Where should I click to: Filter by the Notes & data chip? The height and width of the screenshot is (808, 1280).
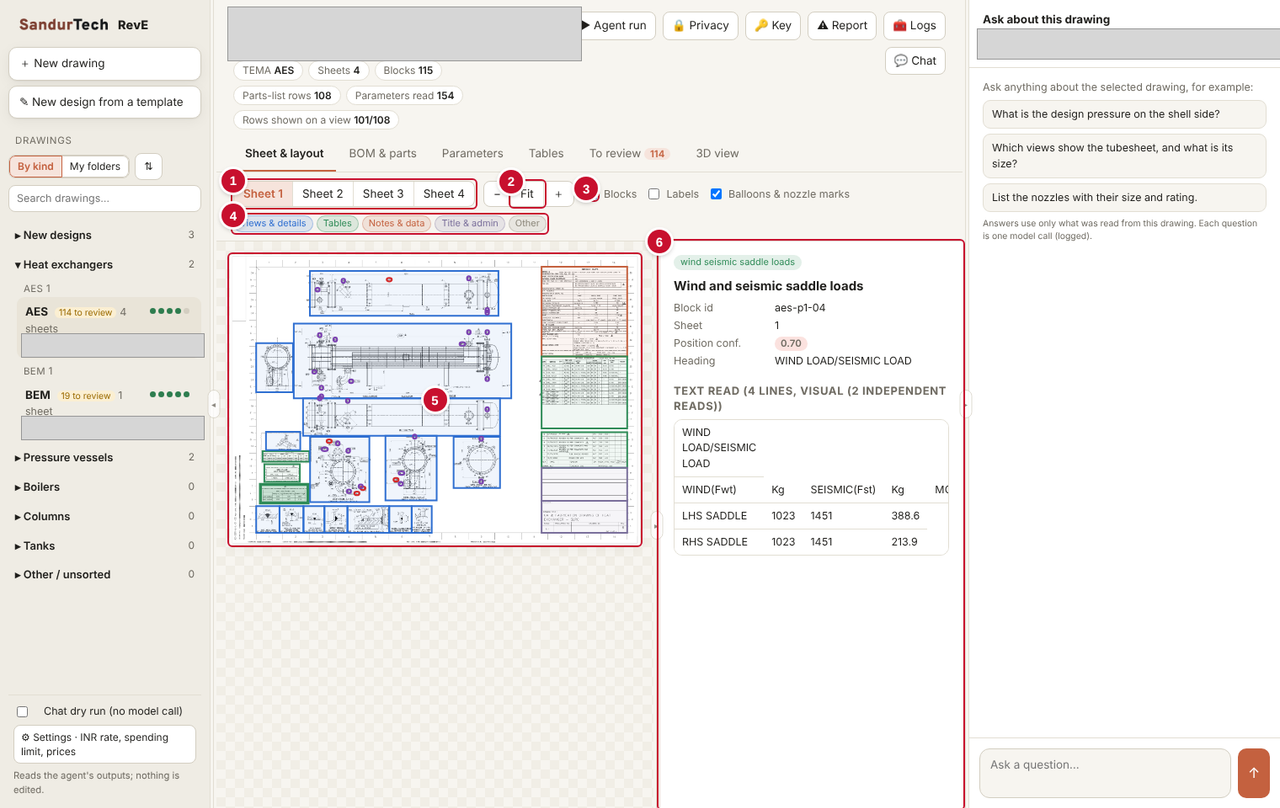[x=396, y=223]
